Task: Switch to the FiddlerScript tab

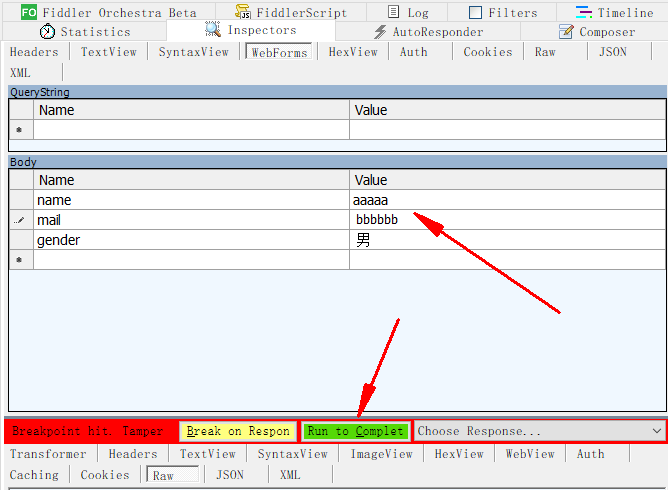Action: click(x=291, y=12)
